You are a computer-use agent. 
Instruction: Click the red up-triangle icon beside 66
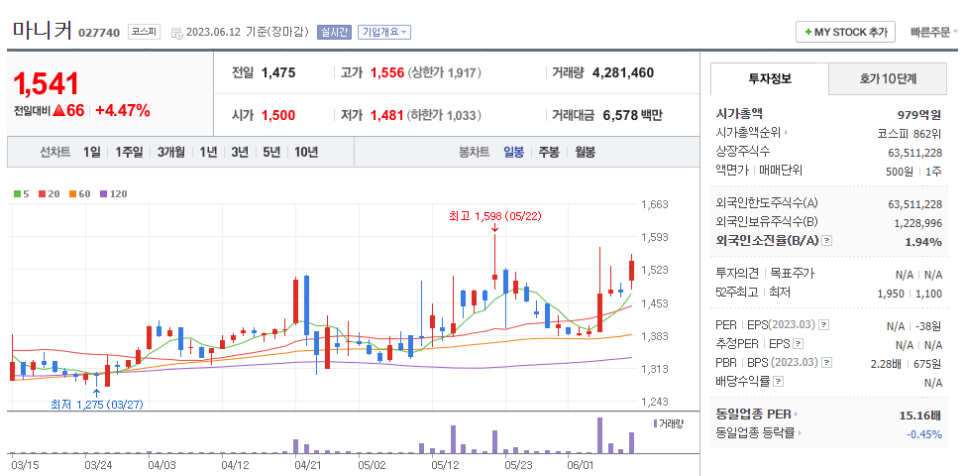point(59,111)
